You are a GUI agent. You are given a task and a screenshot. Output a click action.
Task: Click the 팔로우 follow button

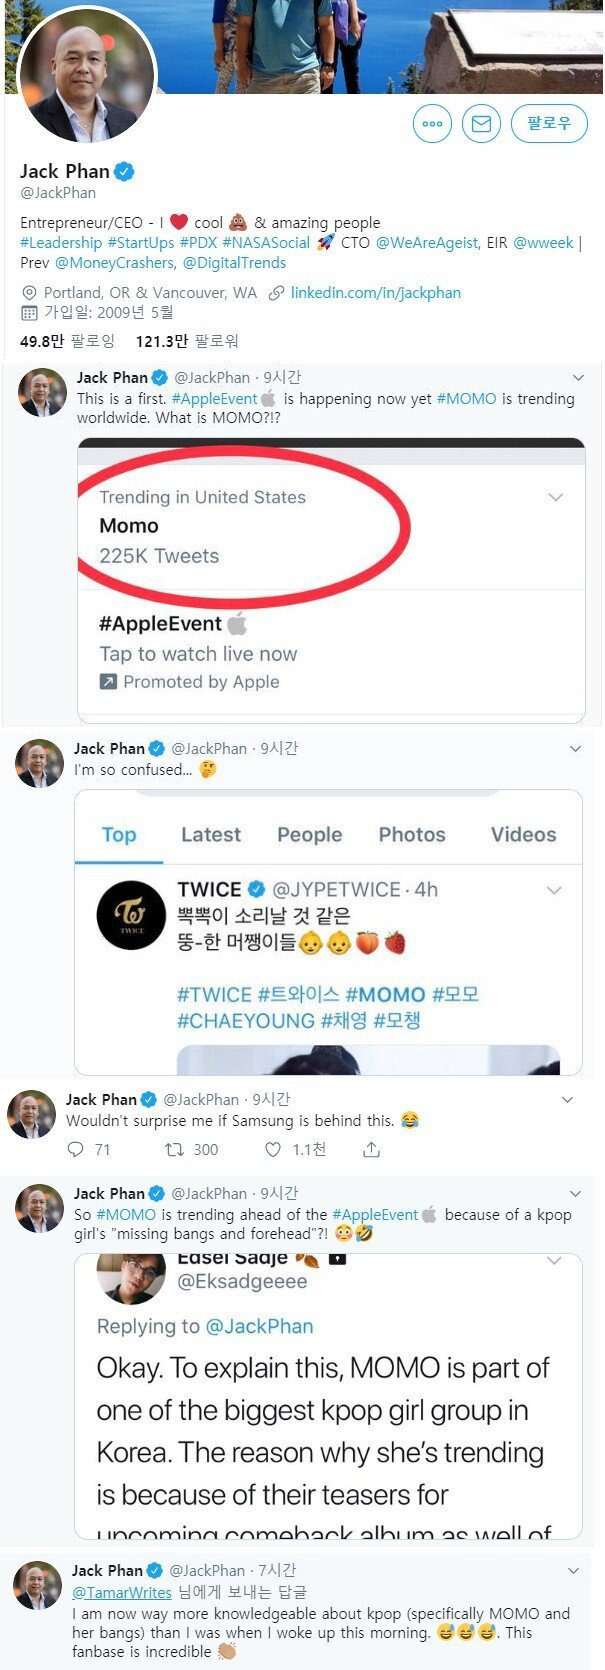[x=548, y=123]
